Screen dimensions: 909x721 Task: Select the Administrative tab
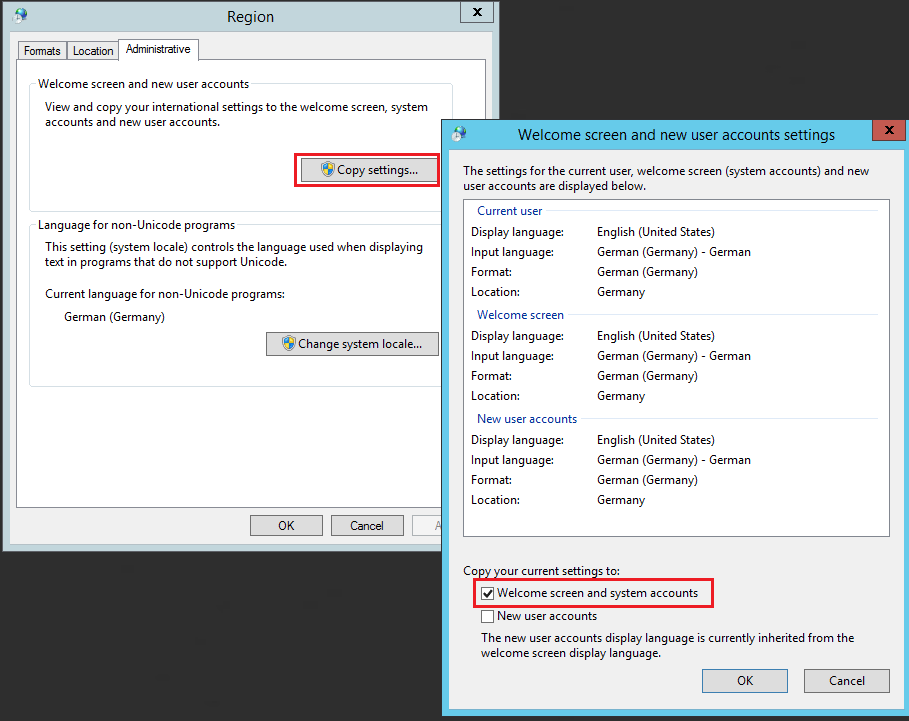[158, 49]
